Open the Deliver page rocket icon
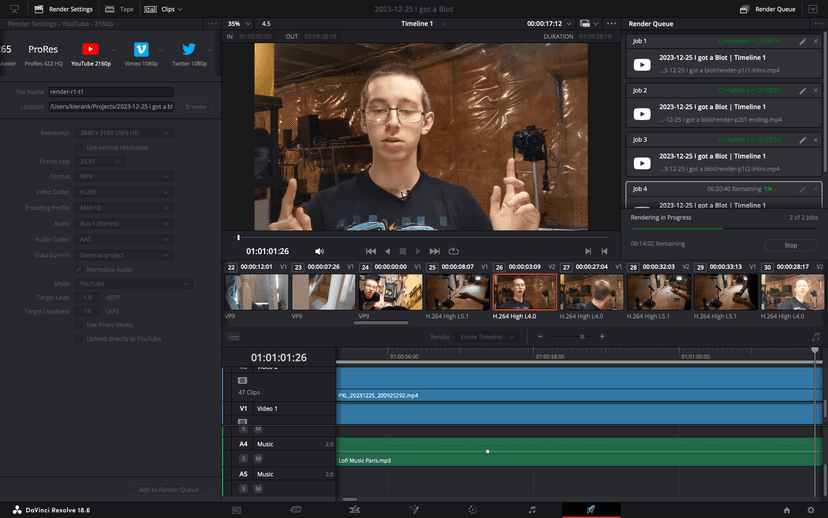 pos(590,509)
